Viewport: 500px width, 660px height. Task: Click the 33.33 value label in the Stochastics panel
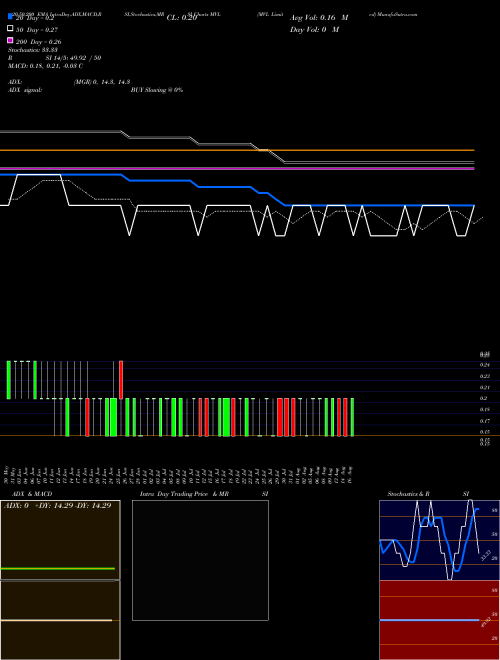coord(486,555)
